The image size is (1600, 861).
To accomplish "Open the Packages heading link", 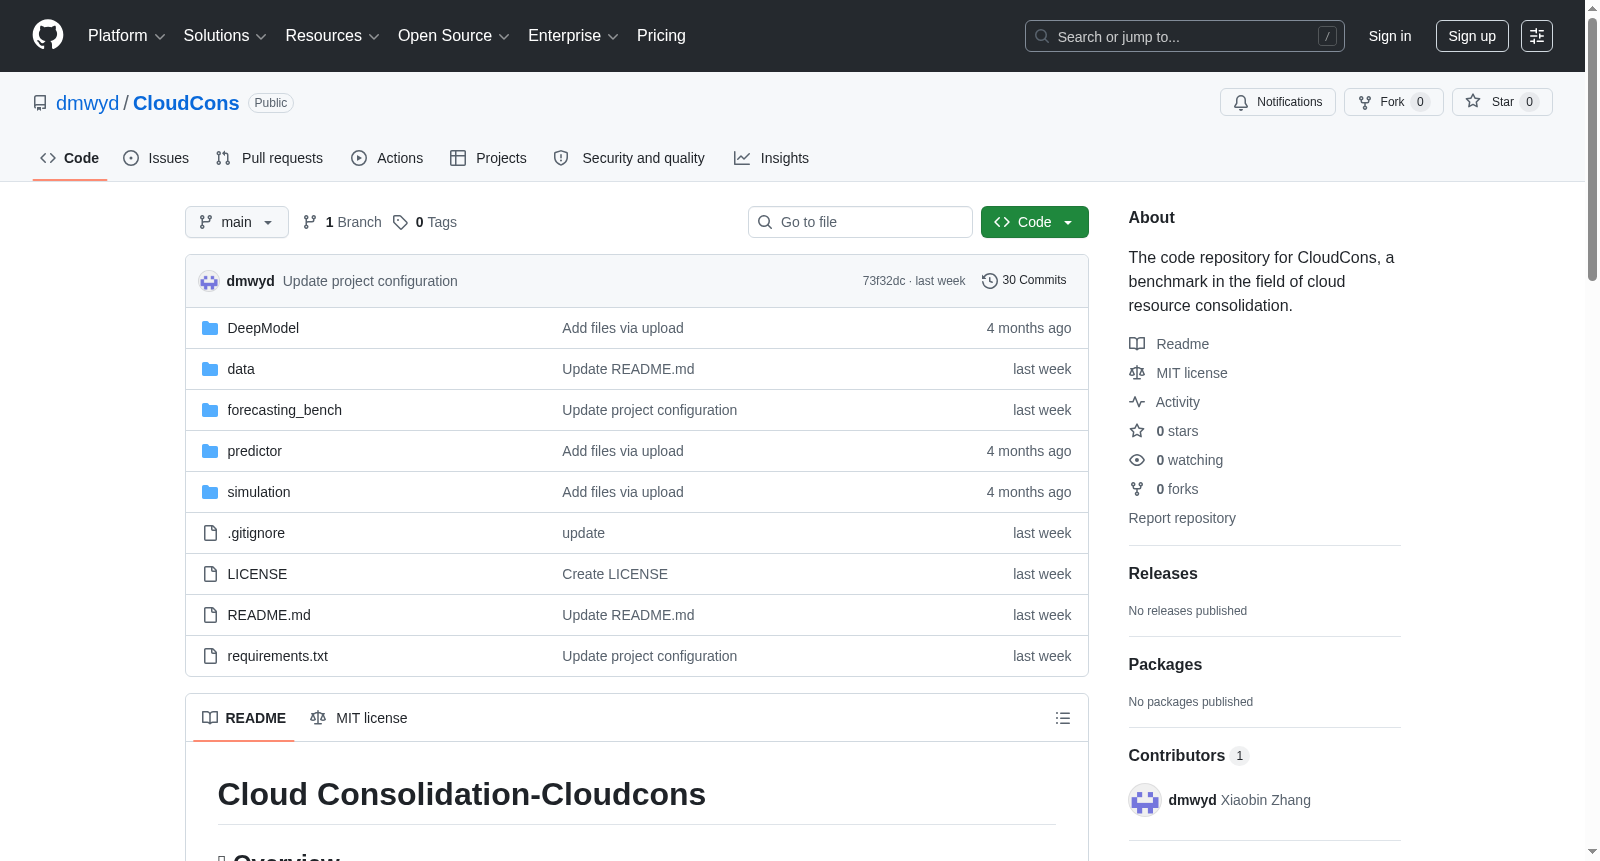I will pos(1165,664).
